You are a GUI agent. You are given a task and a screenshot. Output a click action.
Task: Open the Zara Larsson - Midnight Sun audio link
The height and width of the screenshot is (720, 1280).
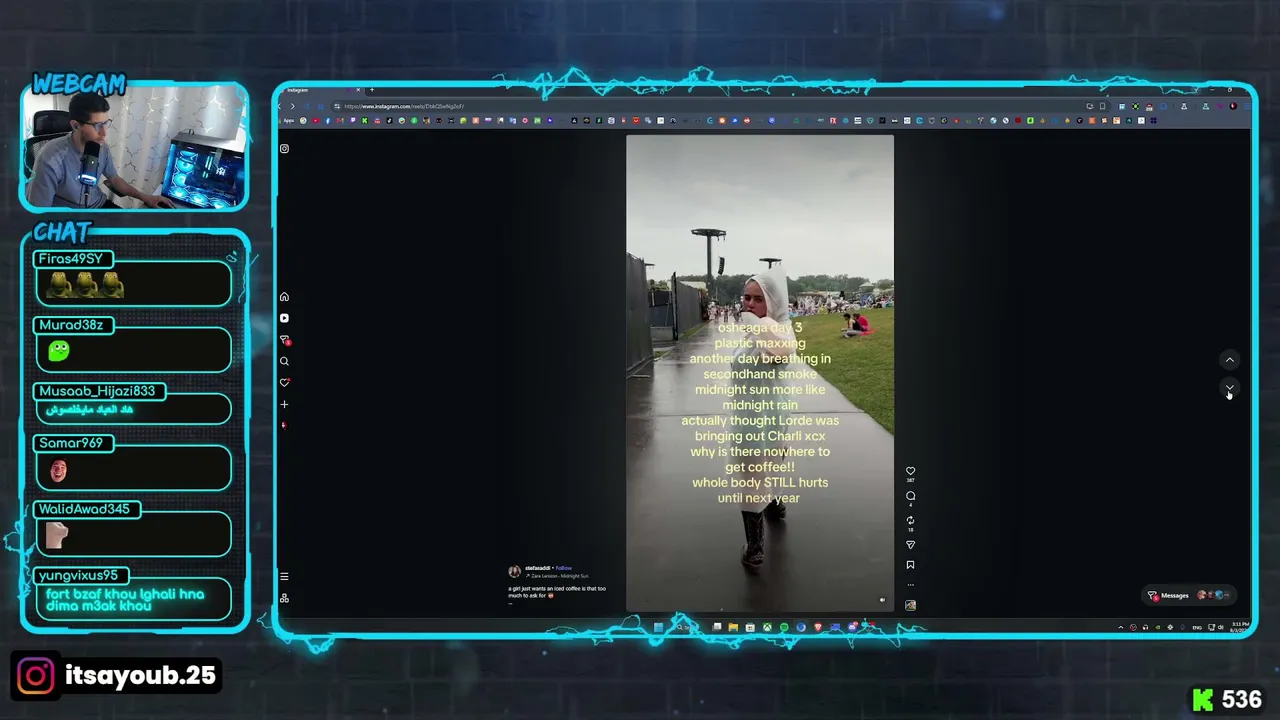click(x=559, y=576)
